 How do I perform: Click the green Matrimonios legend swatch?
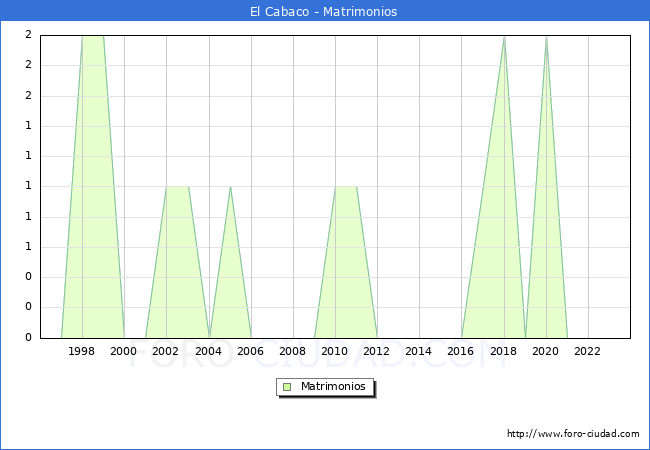tap(287, 387)
